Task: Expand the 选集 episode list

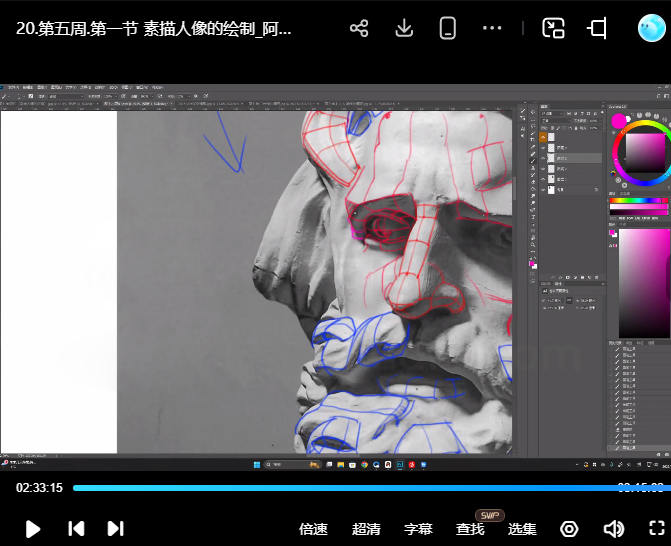Action: coord(522,529)
